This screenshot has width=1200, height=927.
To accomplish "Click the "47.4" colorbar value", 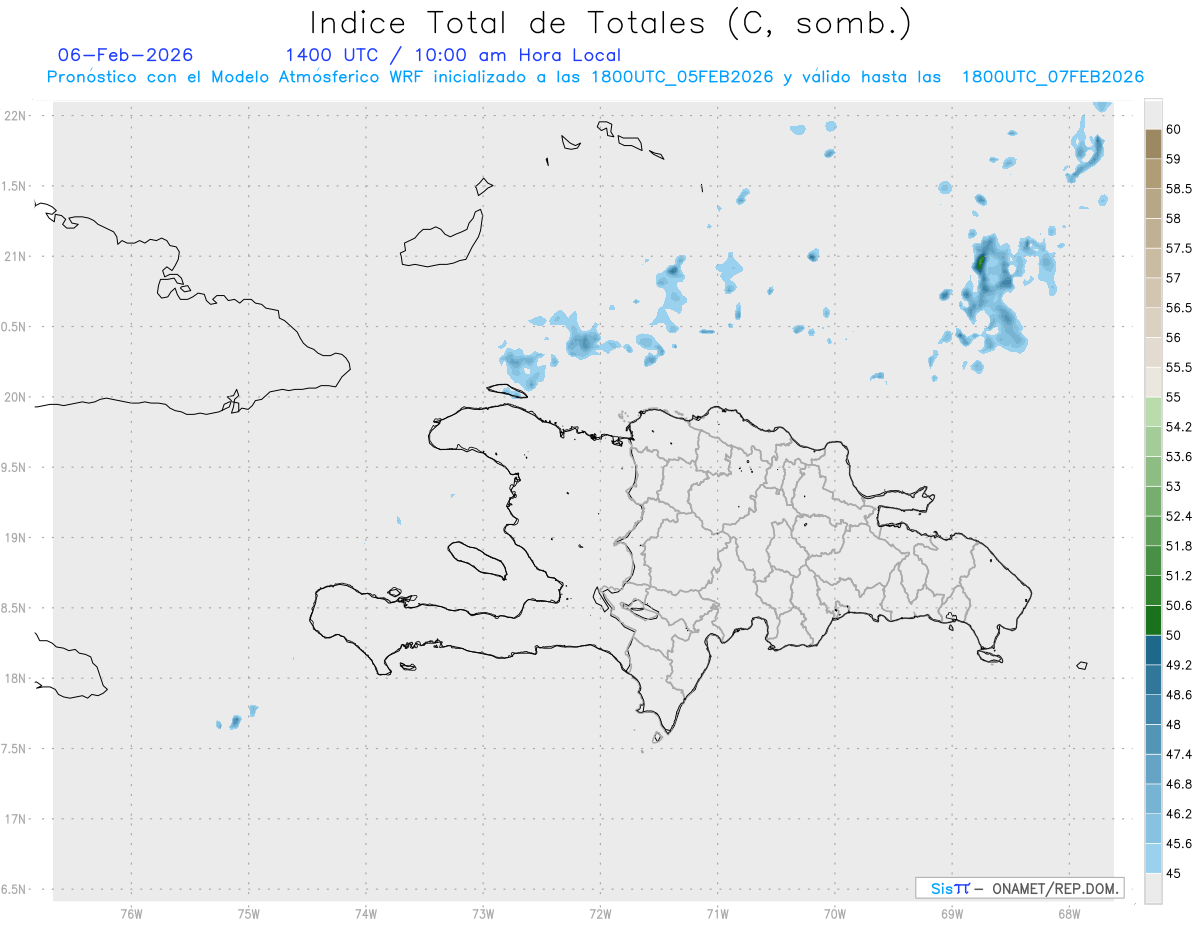I will [1178, 754].
